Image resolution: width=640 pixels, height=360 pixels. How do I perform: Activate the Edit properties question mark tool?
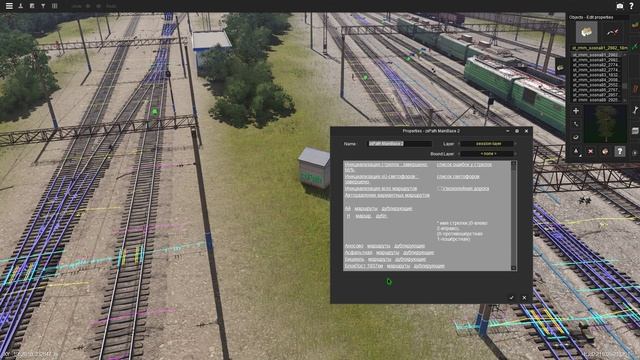point(620,151)
